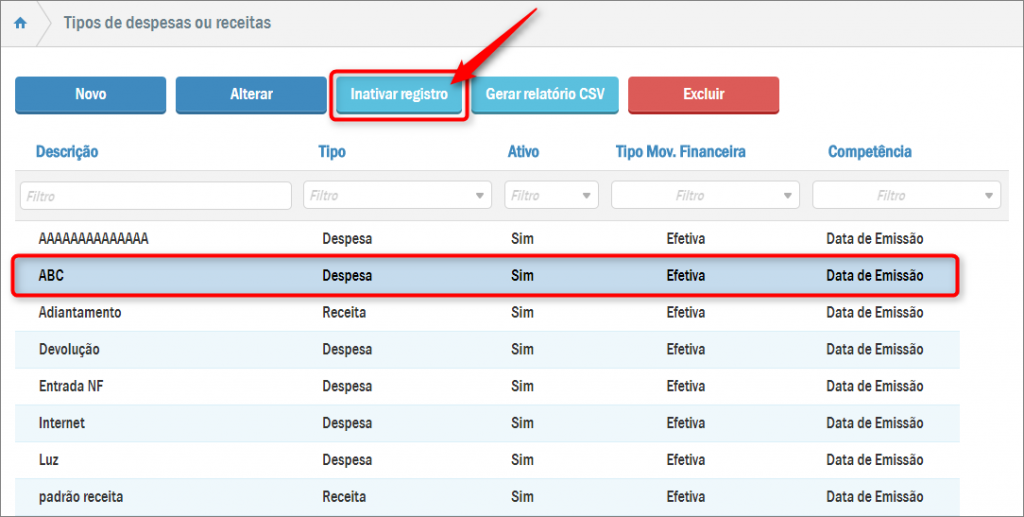Focus the Descrição filter text field

pyautogui.click(x=155, y=196)
